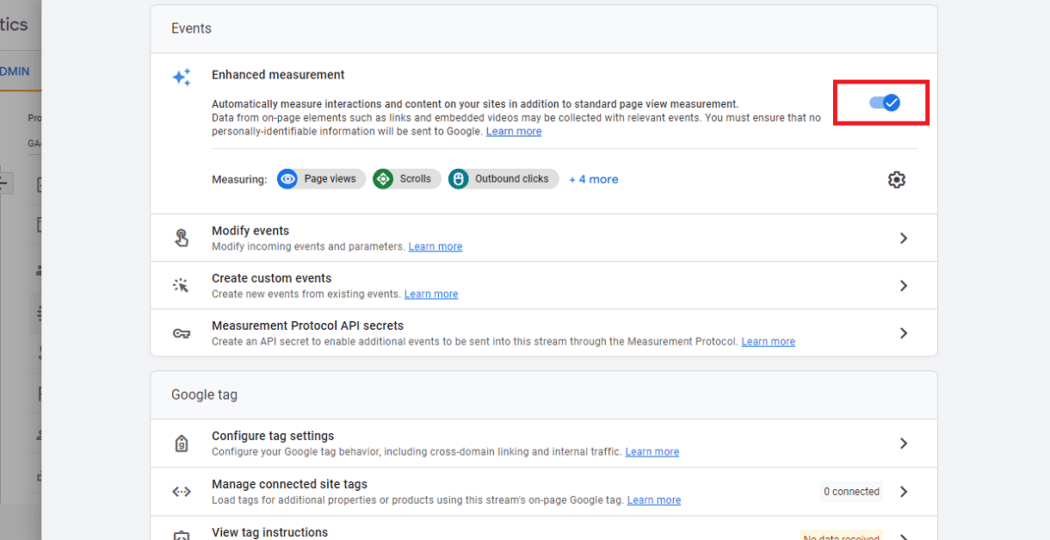The image size is (1050, 540).
Task: Open Learn more under Enhanced measurement
Action: [514, 131]
